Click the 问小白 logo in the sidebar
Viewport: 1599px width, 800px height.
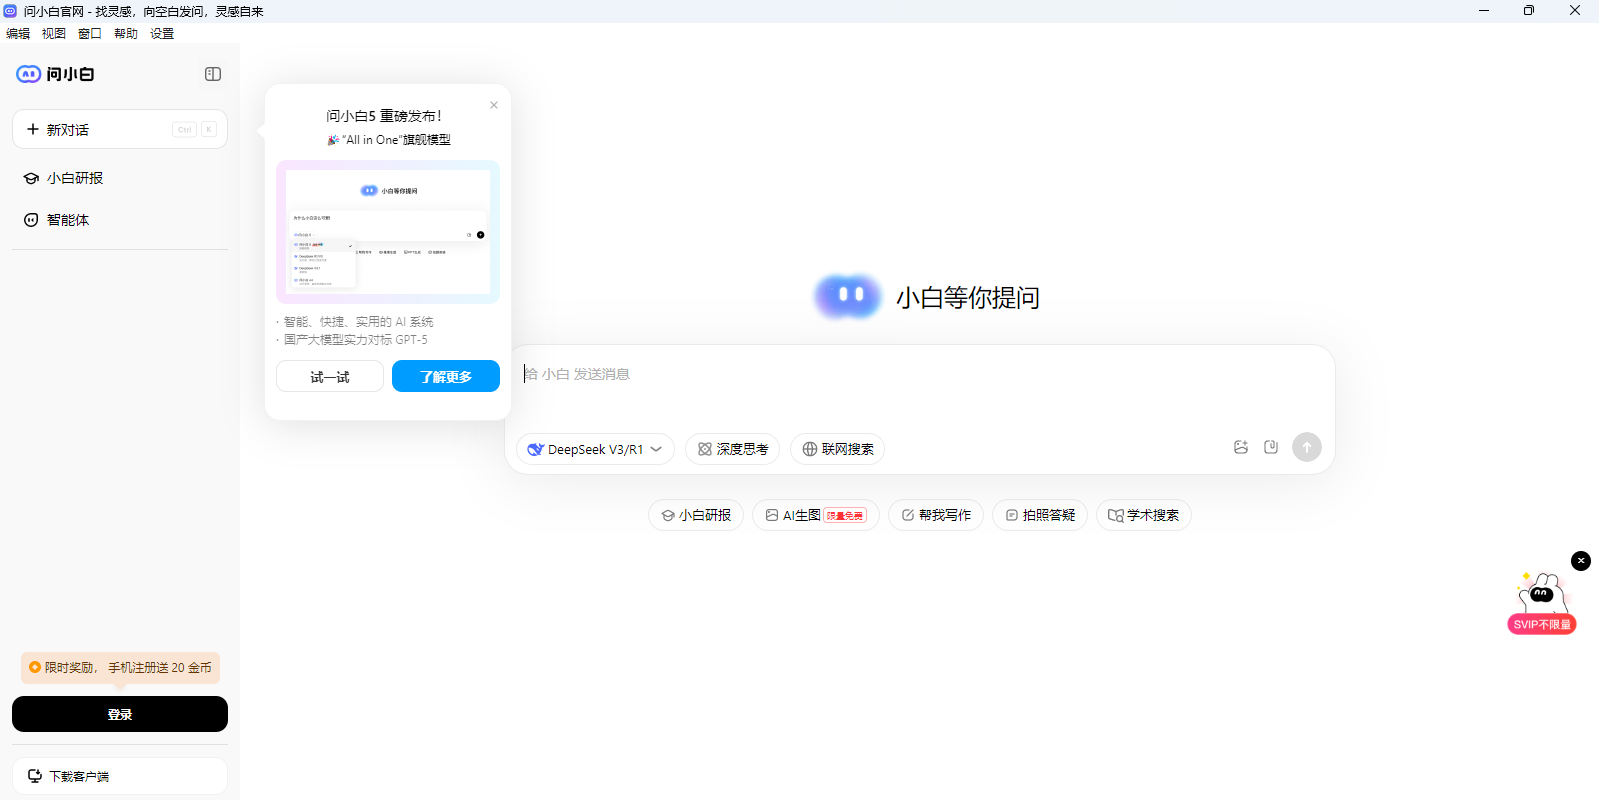pyautogui.click(x=56, y=74)
